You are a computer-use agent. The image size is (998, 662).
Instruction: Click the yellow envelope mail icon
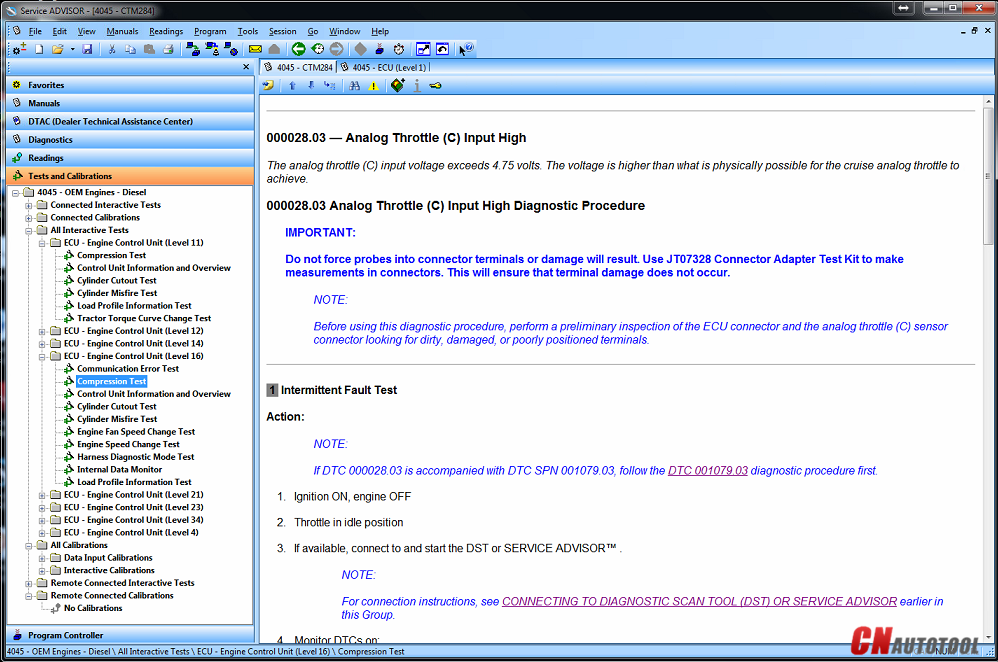point(255,49)
